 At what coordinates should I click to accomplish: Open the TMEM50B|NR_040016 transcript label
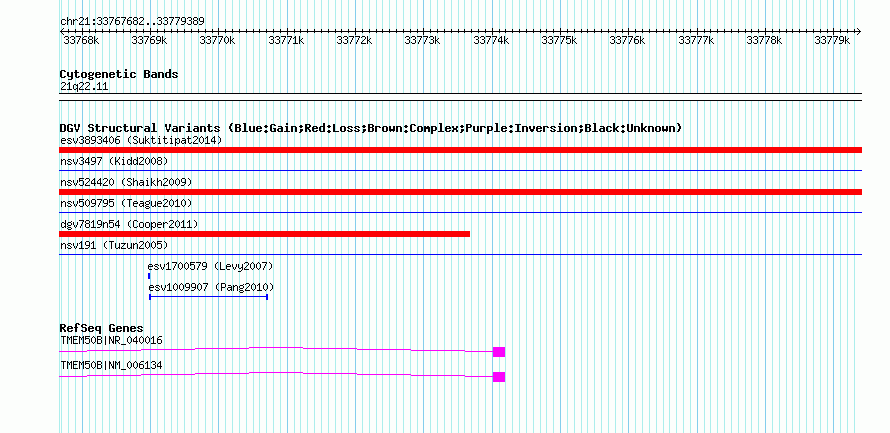111,340
